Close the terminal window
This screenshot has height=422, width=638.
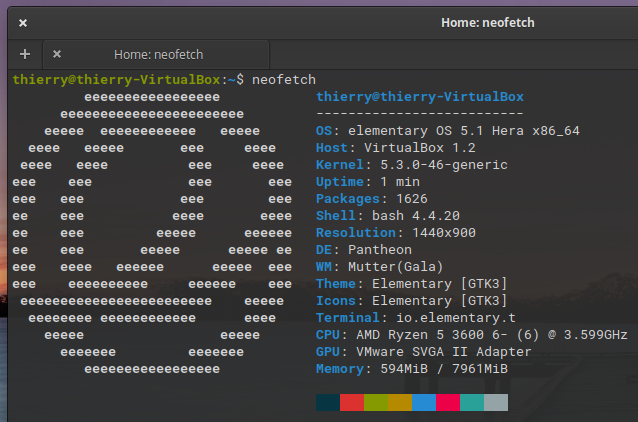click(23, 22)
